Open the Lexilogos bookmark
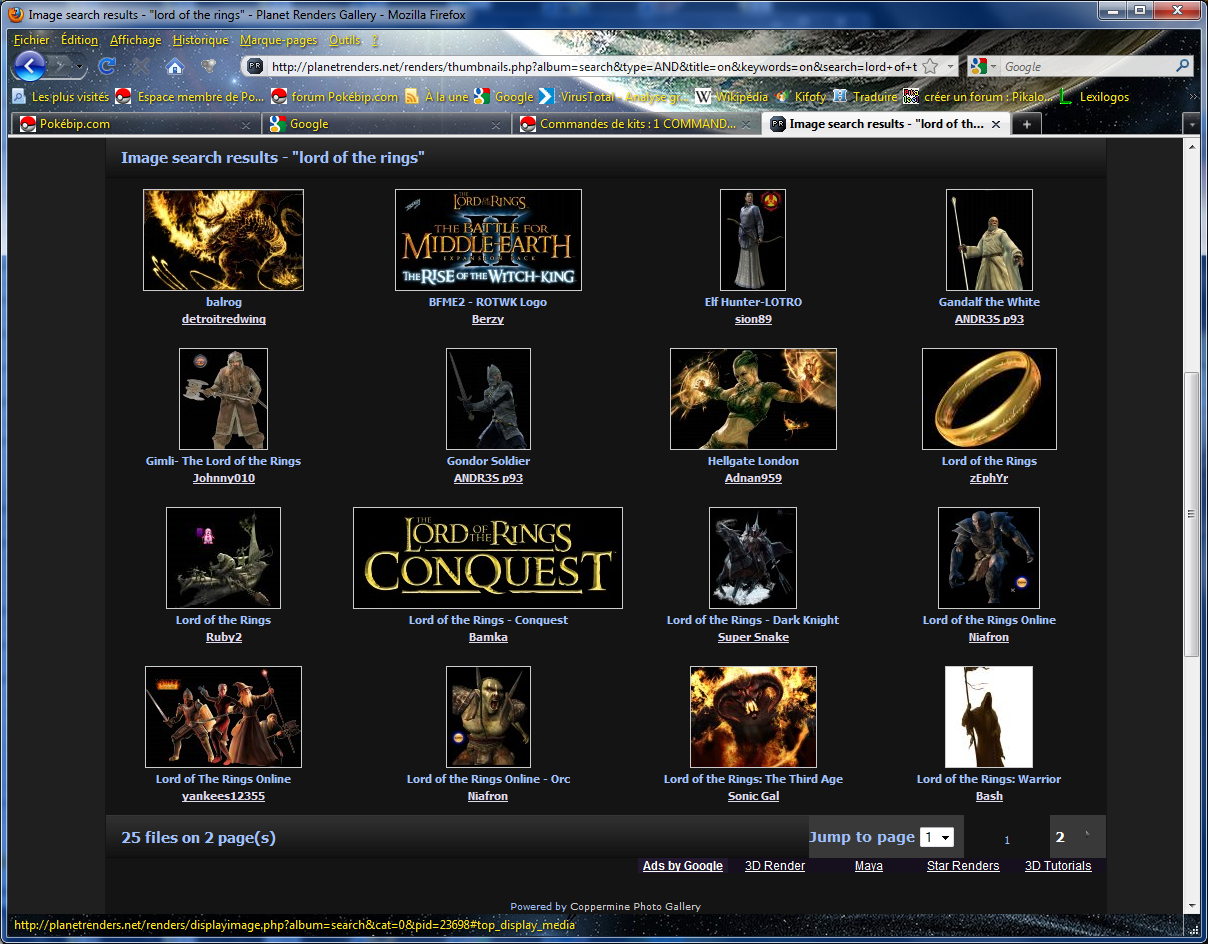The height and width of the screenshot is (944, 1208). coord(1094,97)
